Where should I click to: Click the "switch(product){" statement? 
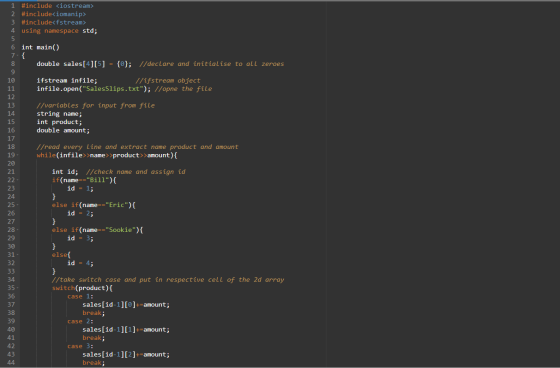click(82, 288)
